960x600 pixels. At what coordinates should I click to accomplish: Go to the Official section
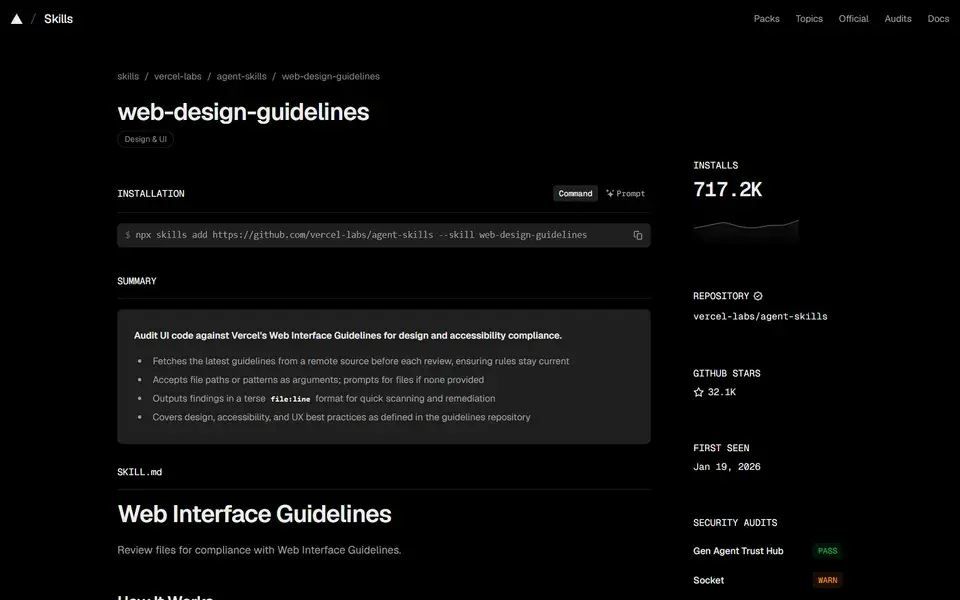click(853, 19)
